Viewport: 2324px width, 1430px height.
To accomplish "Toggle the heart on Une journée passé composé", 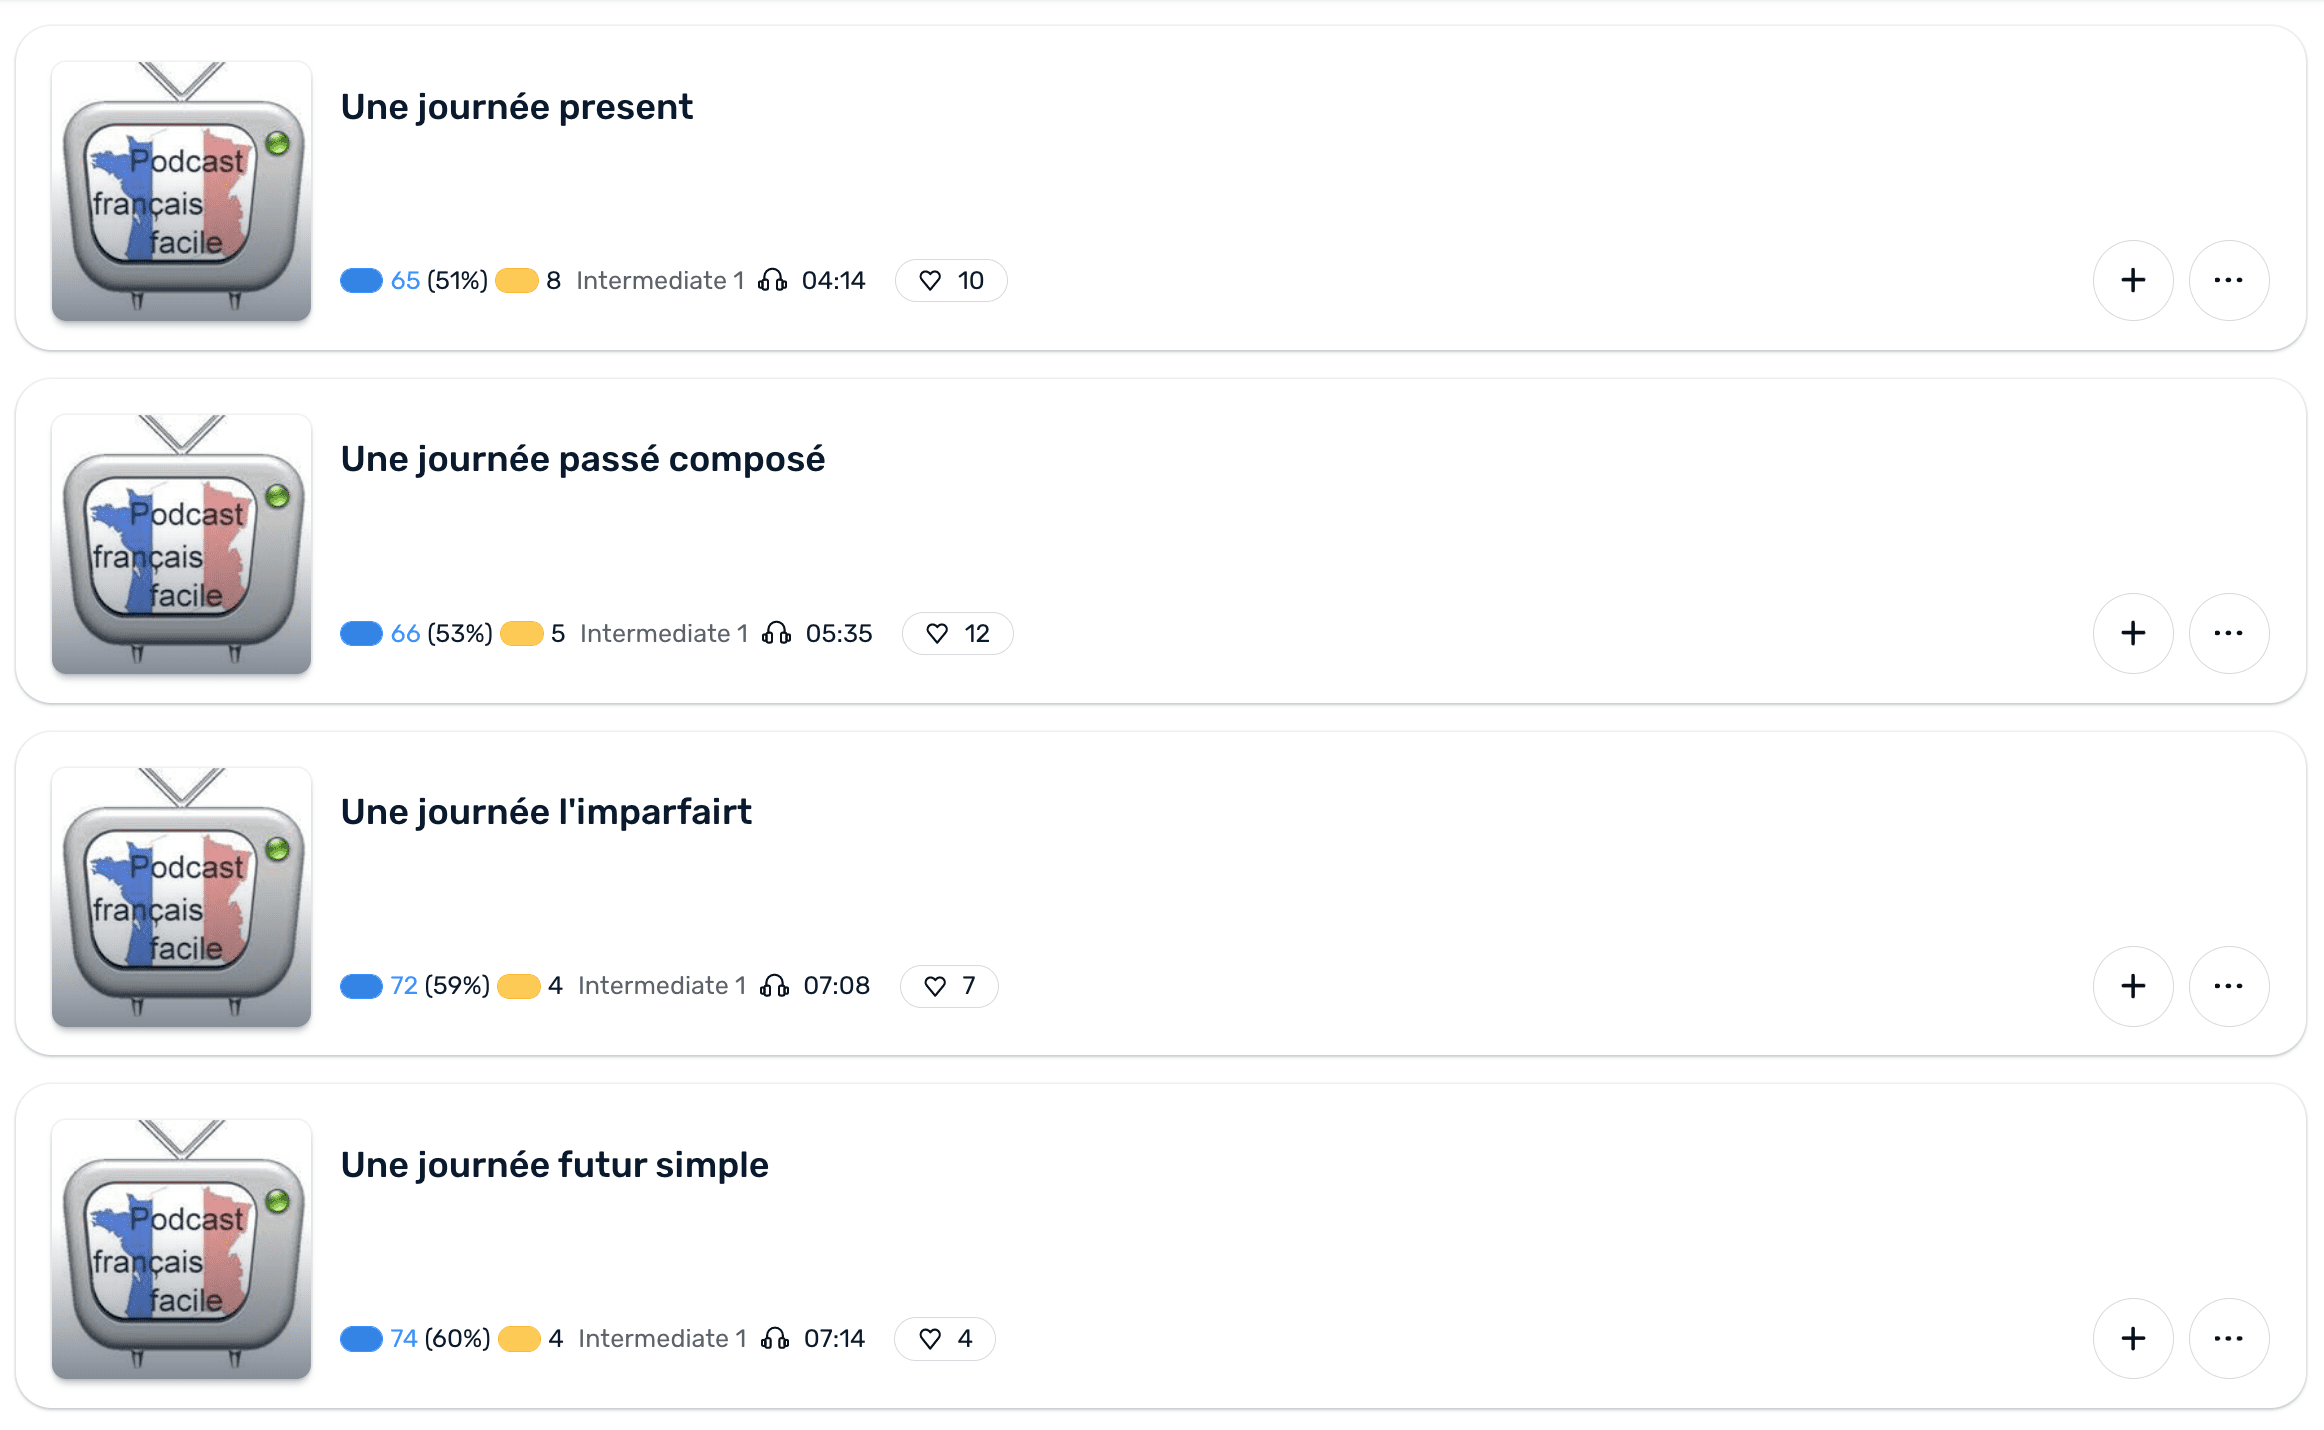I will (x=937, y=634).
